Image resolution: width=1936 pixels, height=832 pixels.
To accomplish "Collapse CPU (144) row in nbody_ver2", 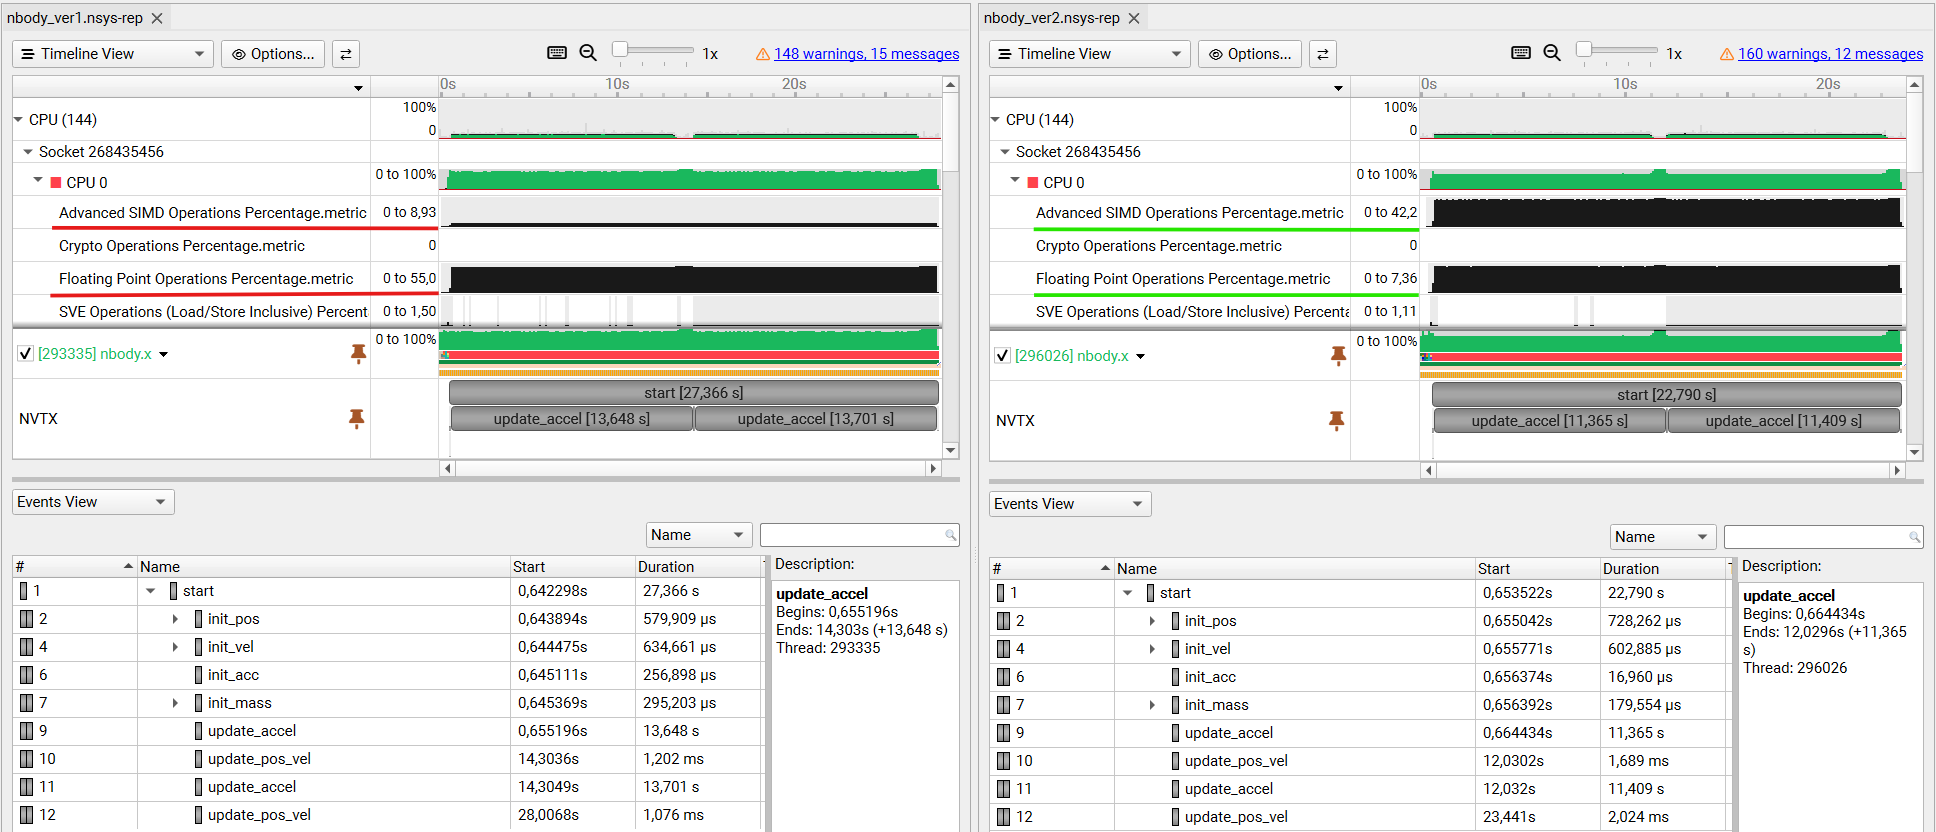I will tap(995, 120).
